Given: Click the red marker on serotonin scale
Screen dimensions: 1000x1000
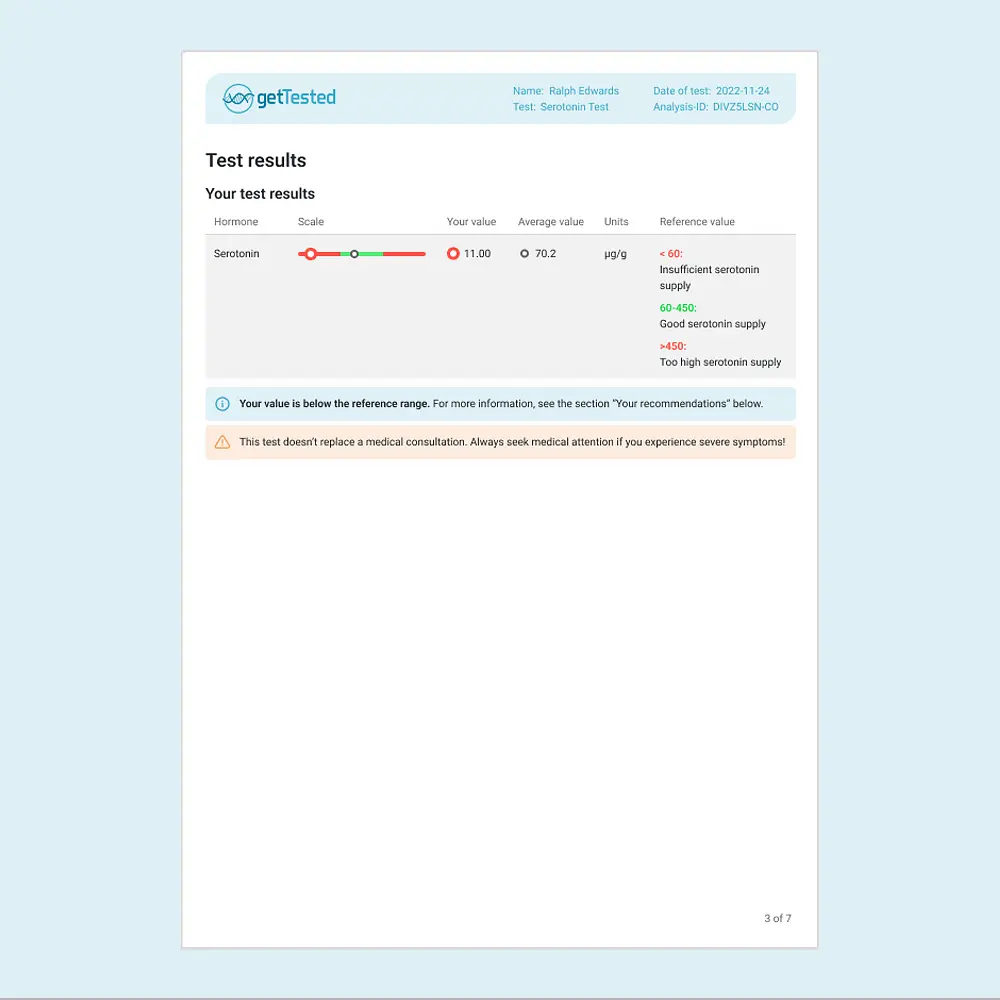Looking at the screenshot, I should [310, 254].
